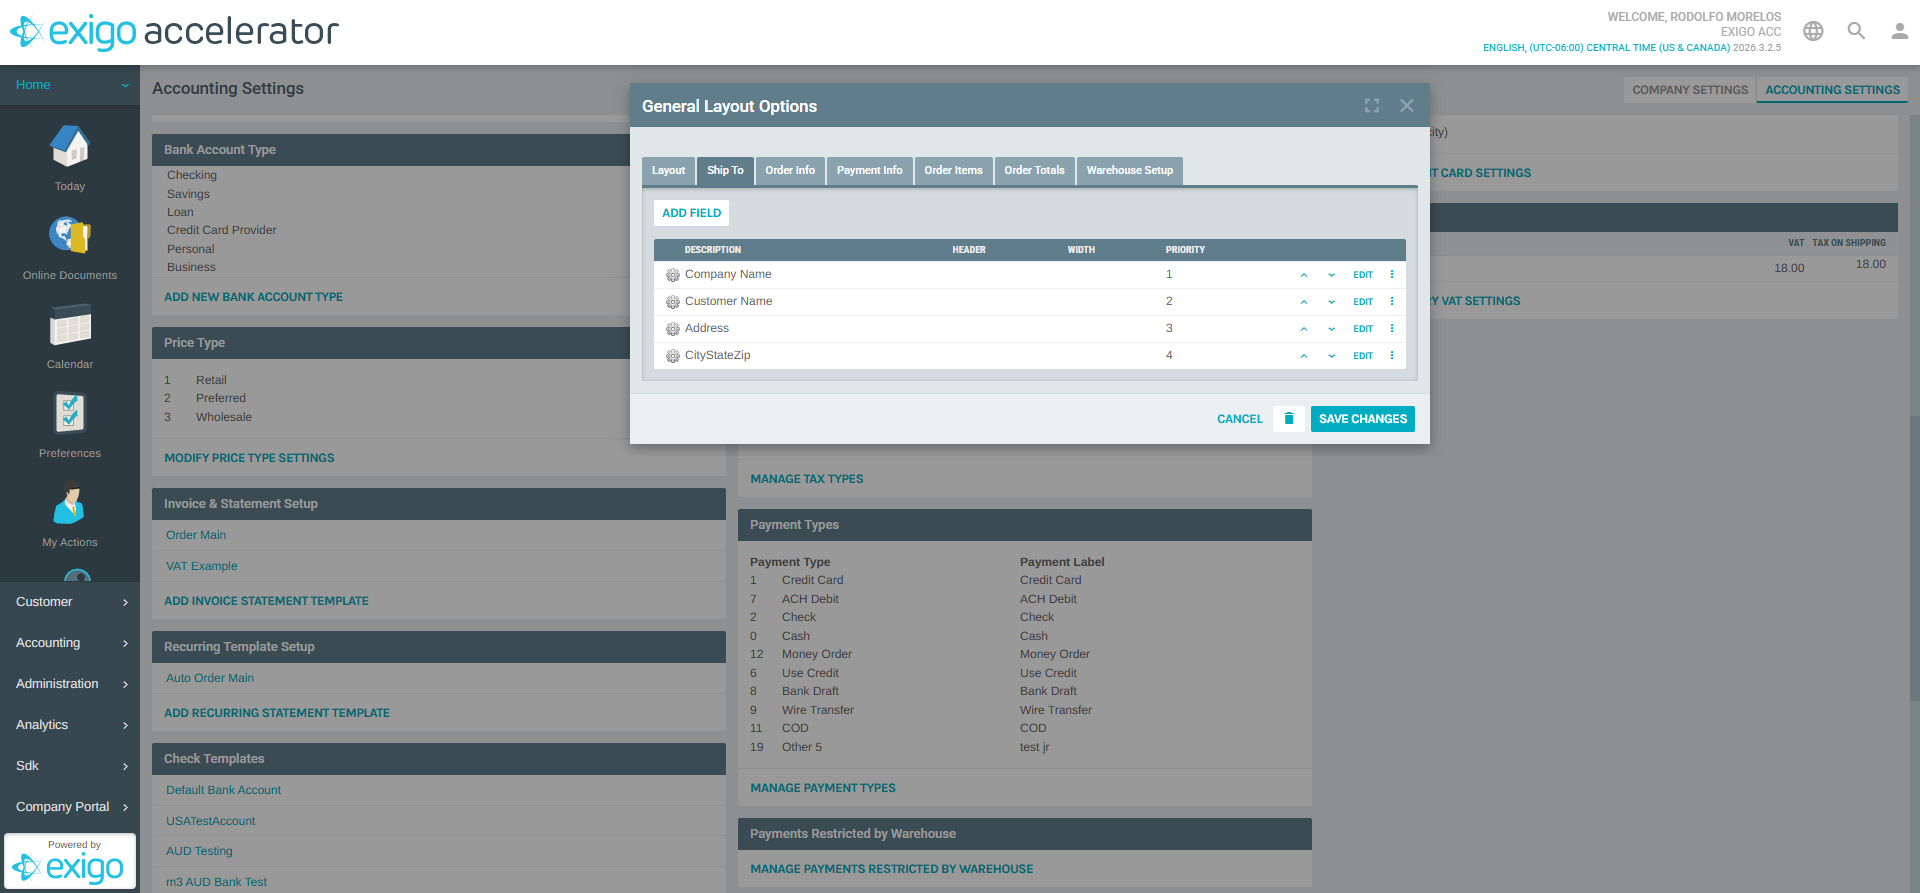Switch to the Order Info tab
The image size is (1920, 893).
[x=790, y=171]
